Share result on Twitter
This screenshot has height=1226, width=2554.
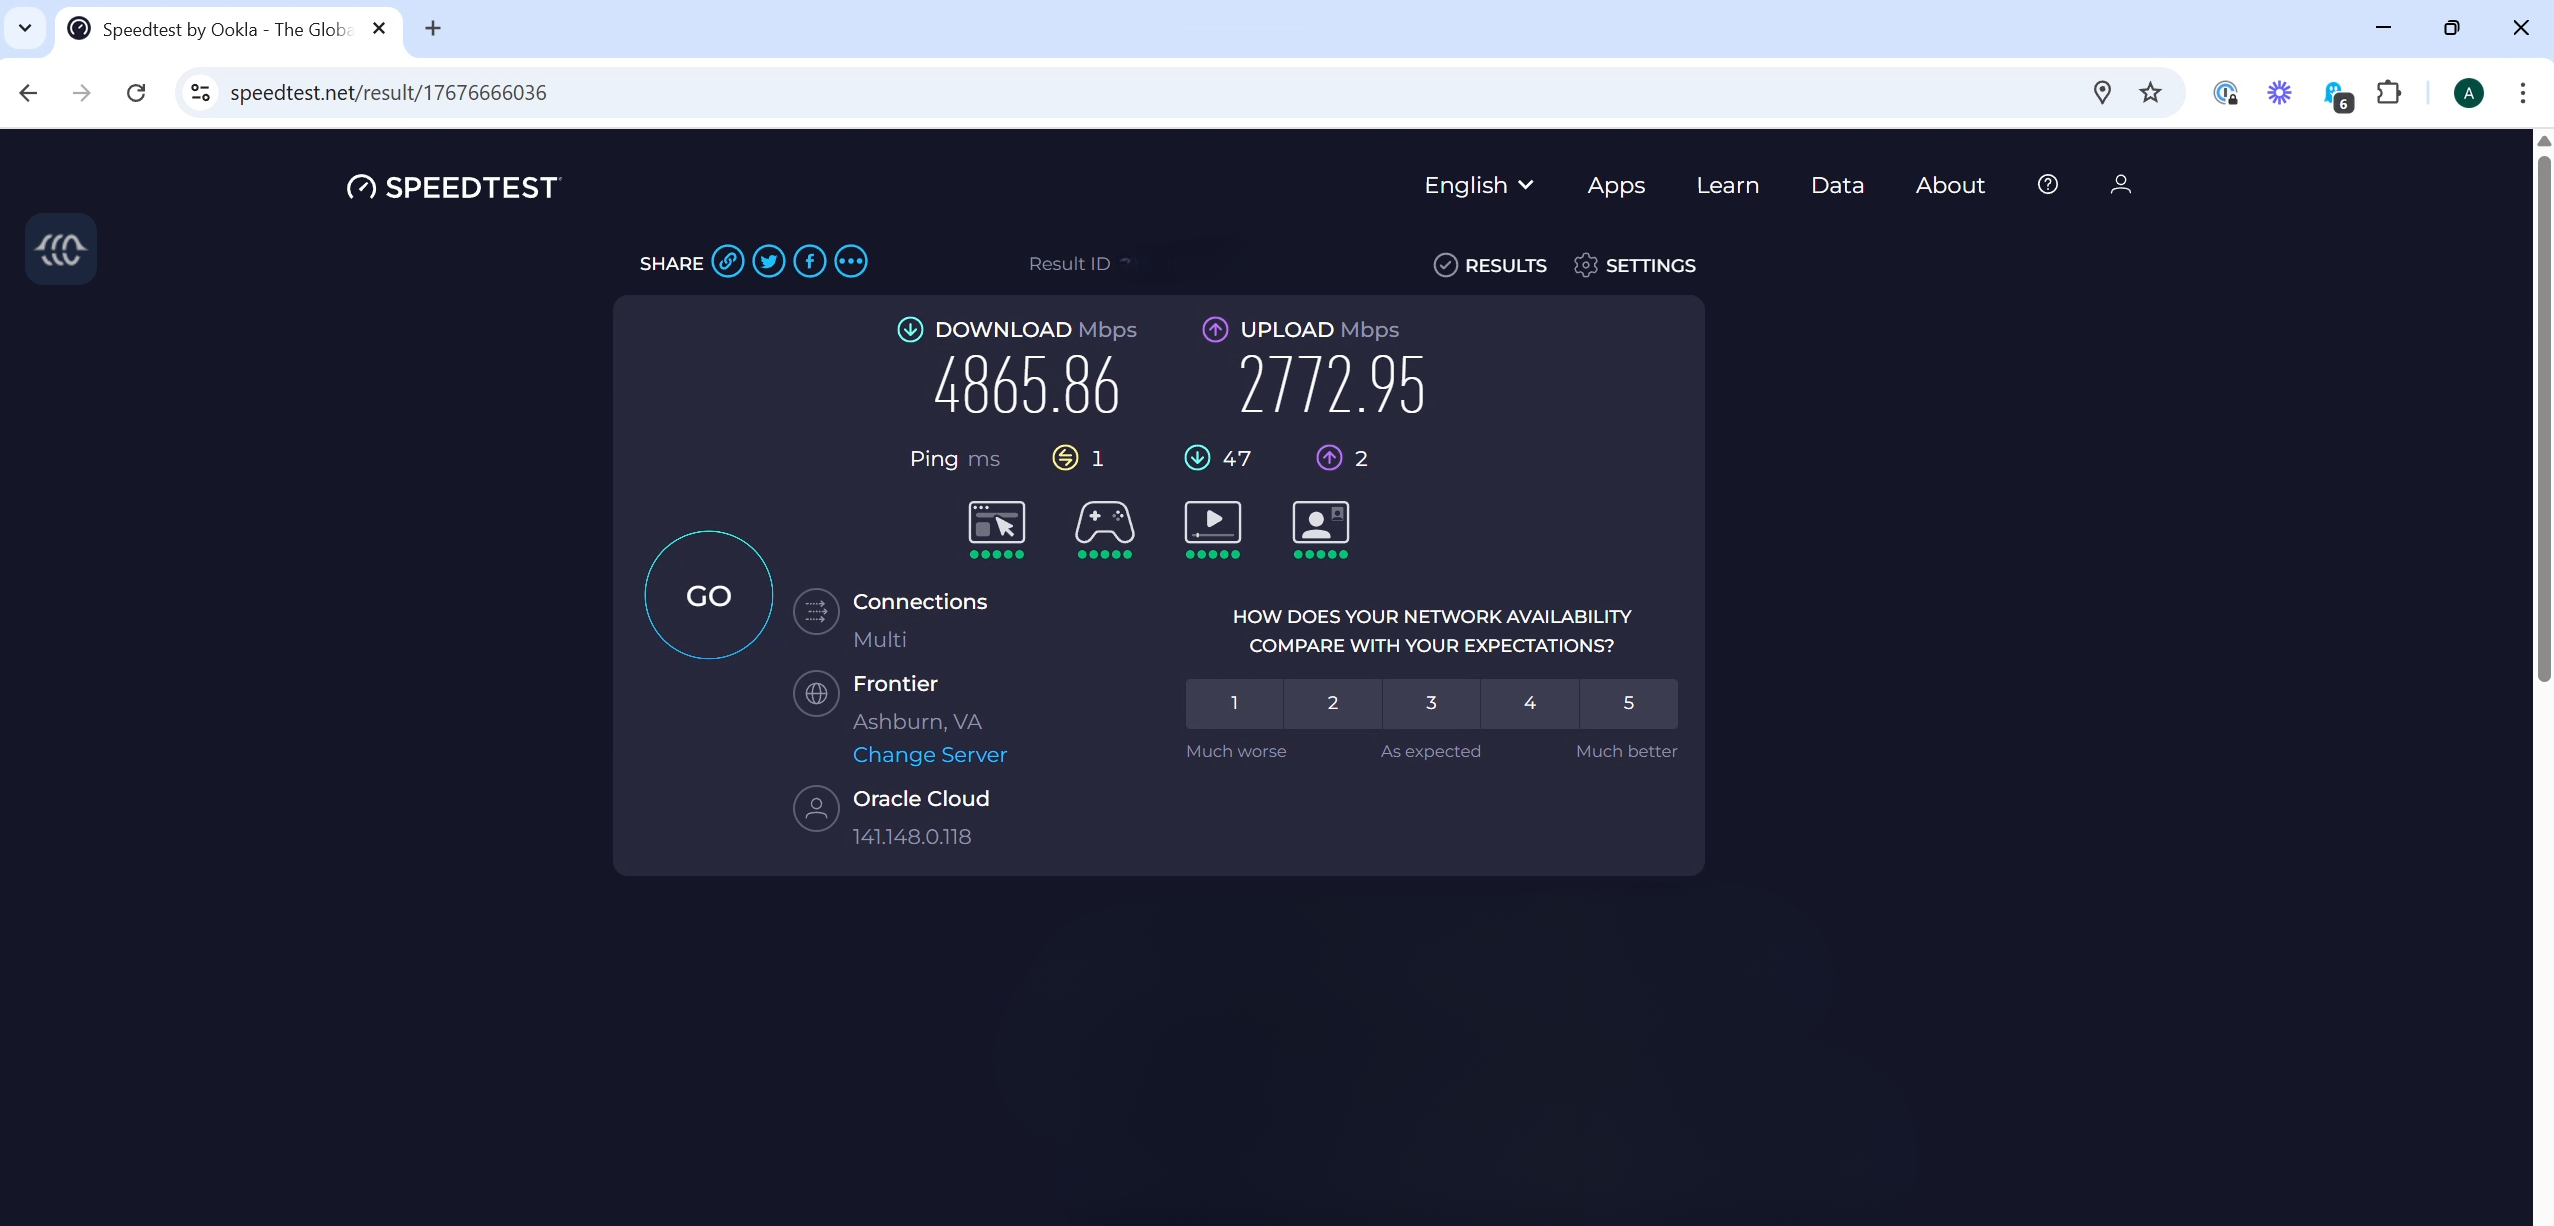[769, 262]
